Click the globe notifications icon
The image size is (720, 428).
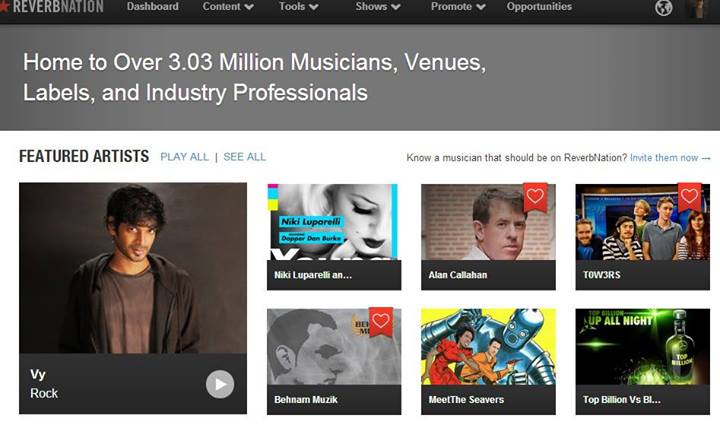click(663, 7)
